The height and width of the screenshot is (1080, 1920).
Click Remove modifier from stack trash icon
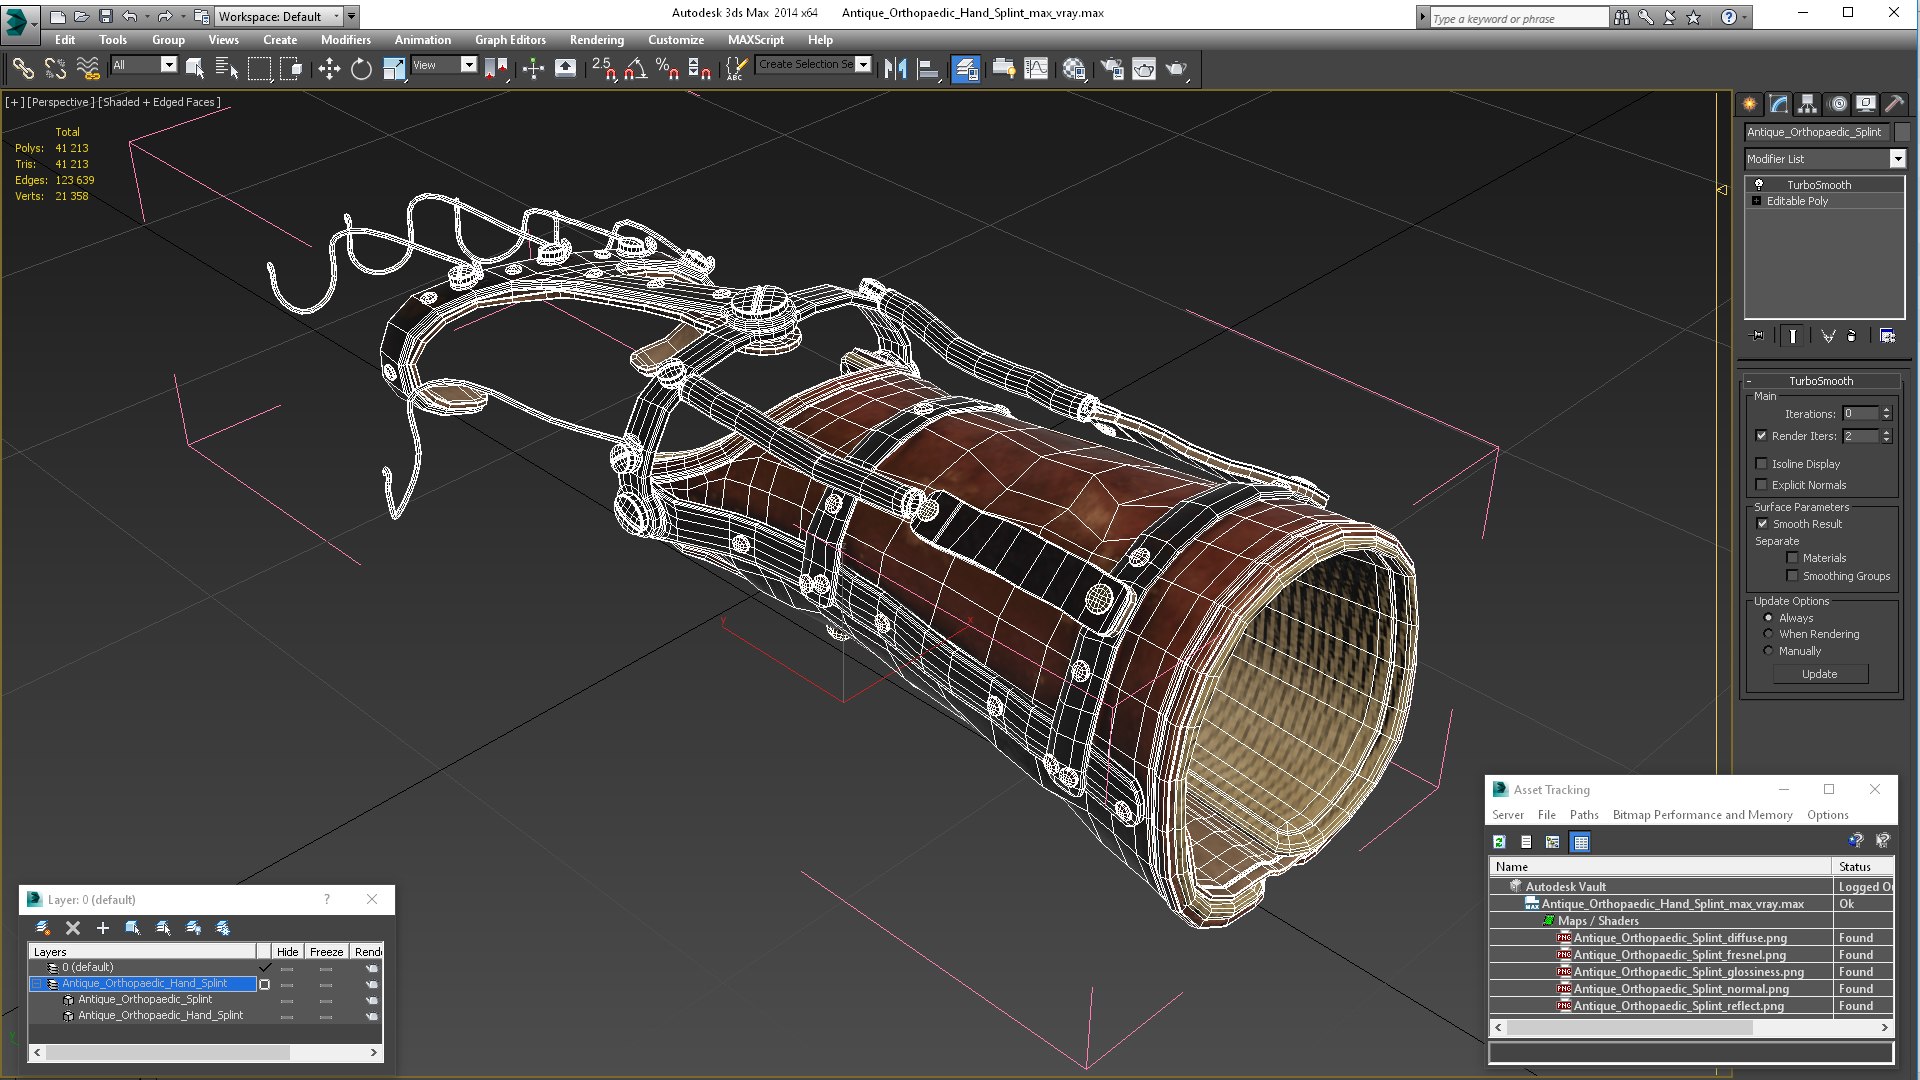pyautogui.click(x=1851, y=336)
